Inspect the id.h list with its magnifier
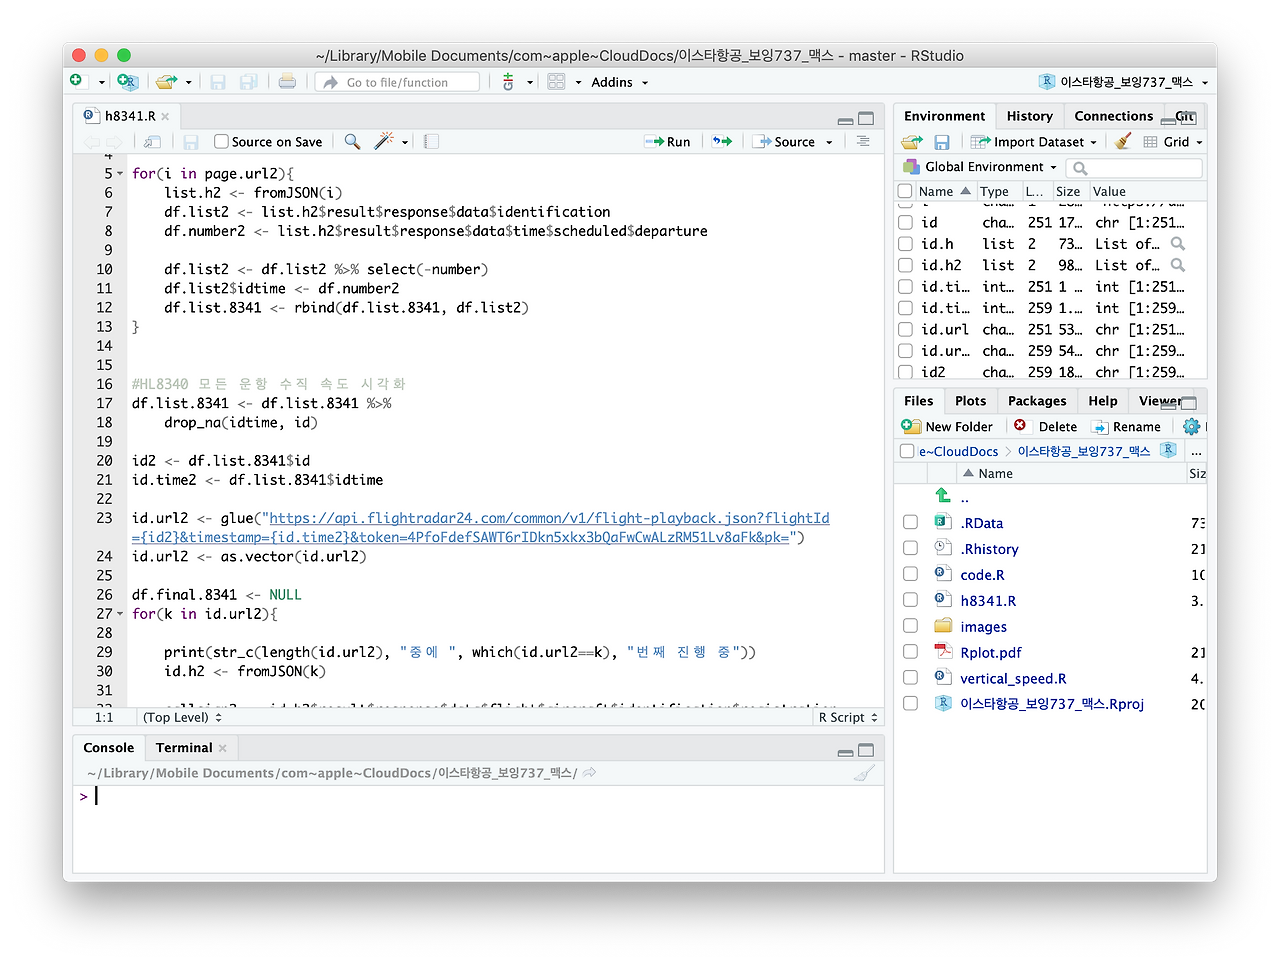Image resolution: width=1280 pixels, height=965 pixels. 1178,244
